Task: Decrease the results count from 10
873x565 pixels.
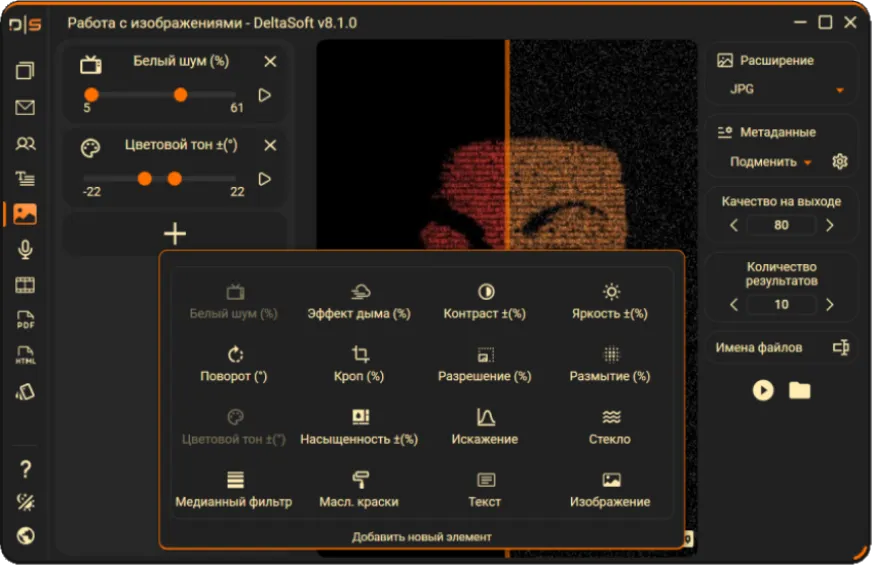Action: (734, 304)
